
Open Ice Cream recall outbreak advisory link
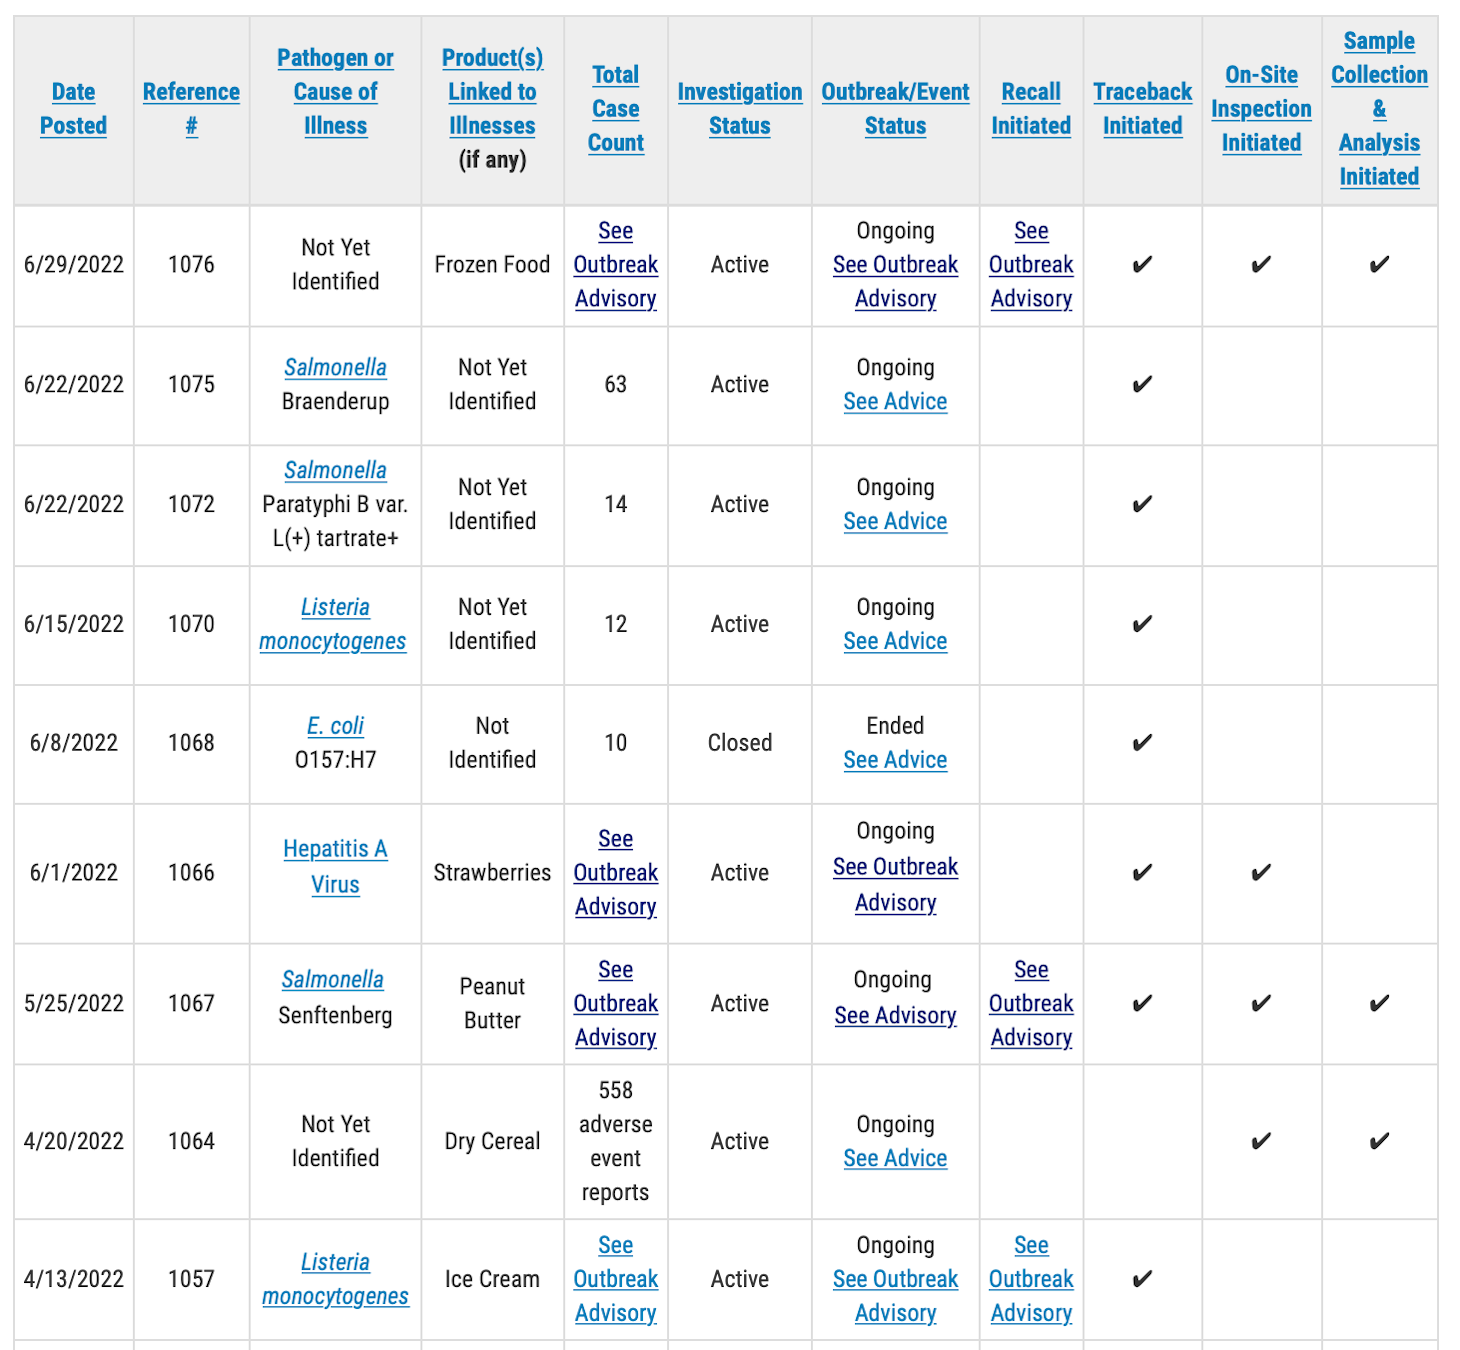click(x=1031, y=1279)
